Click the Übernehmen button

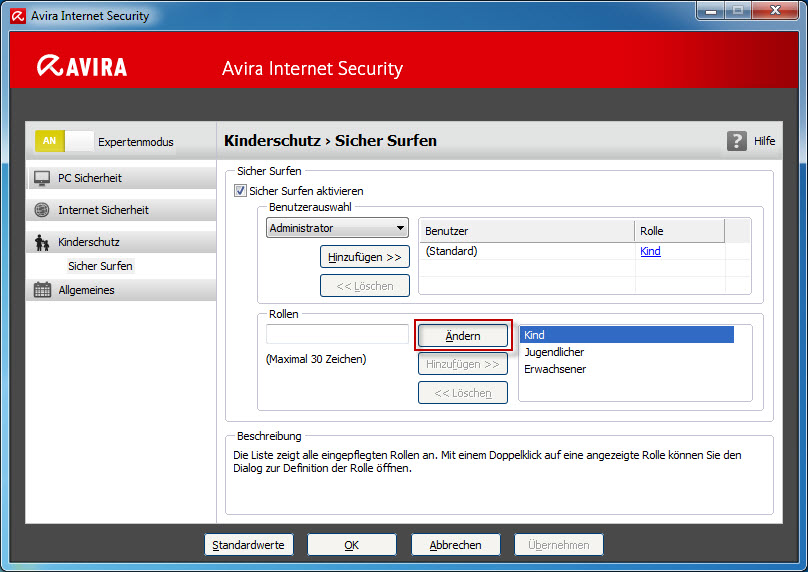559,545
